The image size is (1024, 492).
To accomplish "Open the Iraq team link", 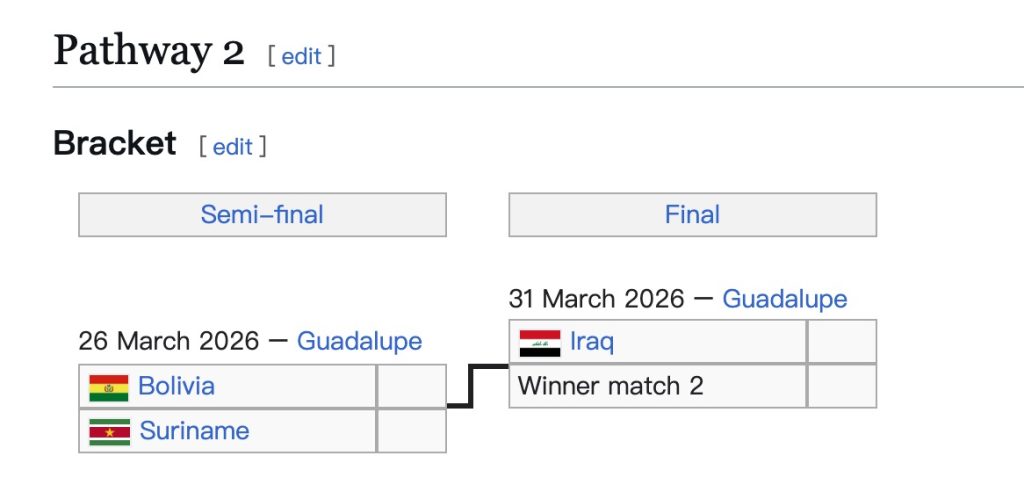I will pos(591,342).
